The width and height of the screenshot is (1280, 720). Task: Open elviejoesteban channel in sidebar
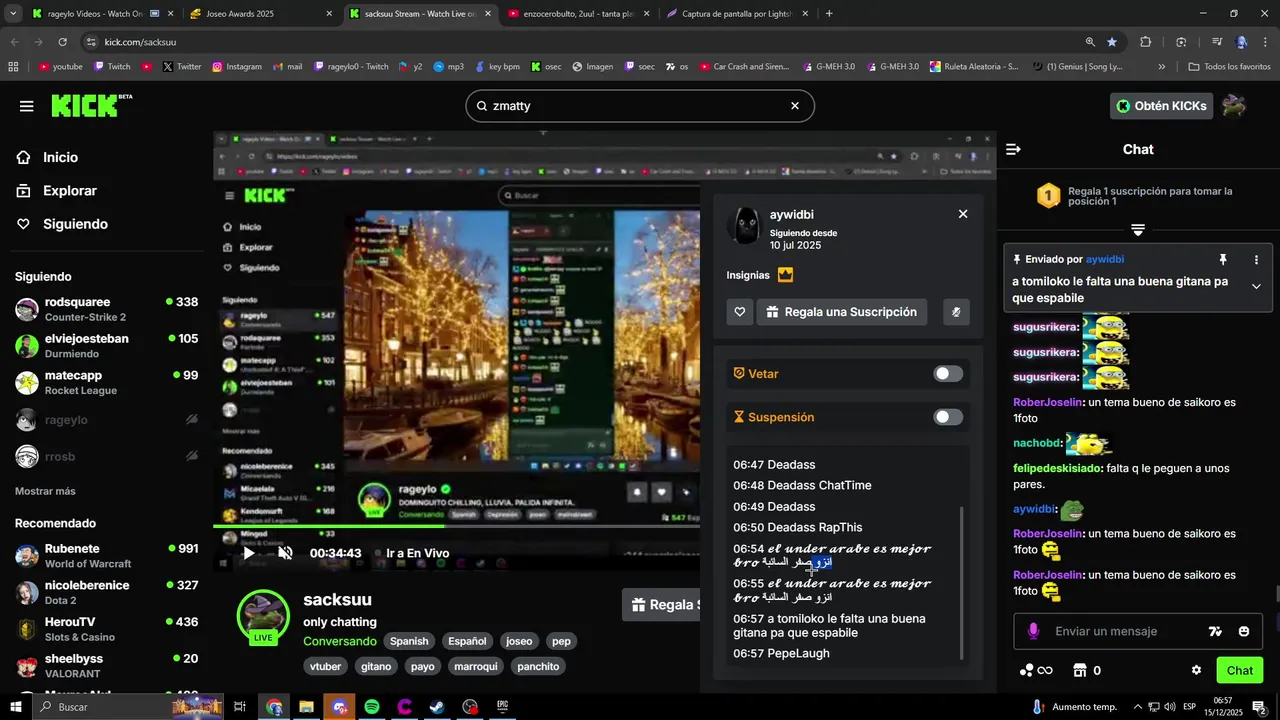pos(106,346)
